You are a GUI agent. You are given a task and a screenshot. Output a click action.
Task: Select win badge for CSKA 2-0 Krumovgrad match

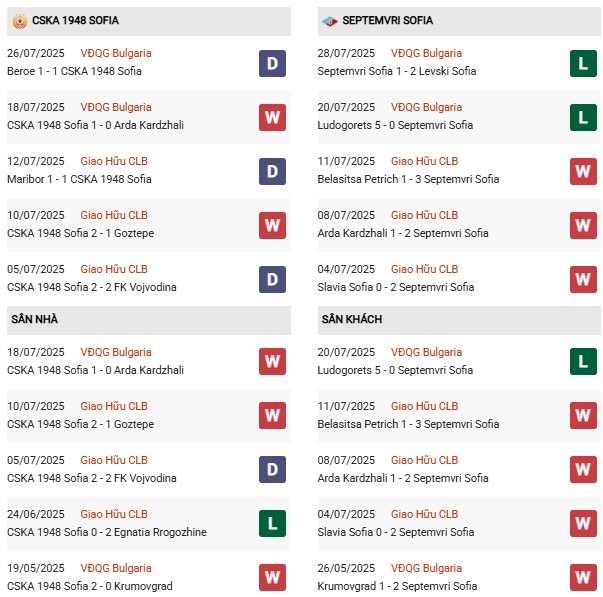272,577
